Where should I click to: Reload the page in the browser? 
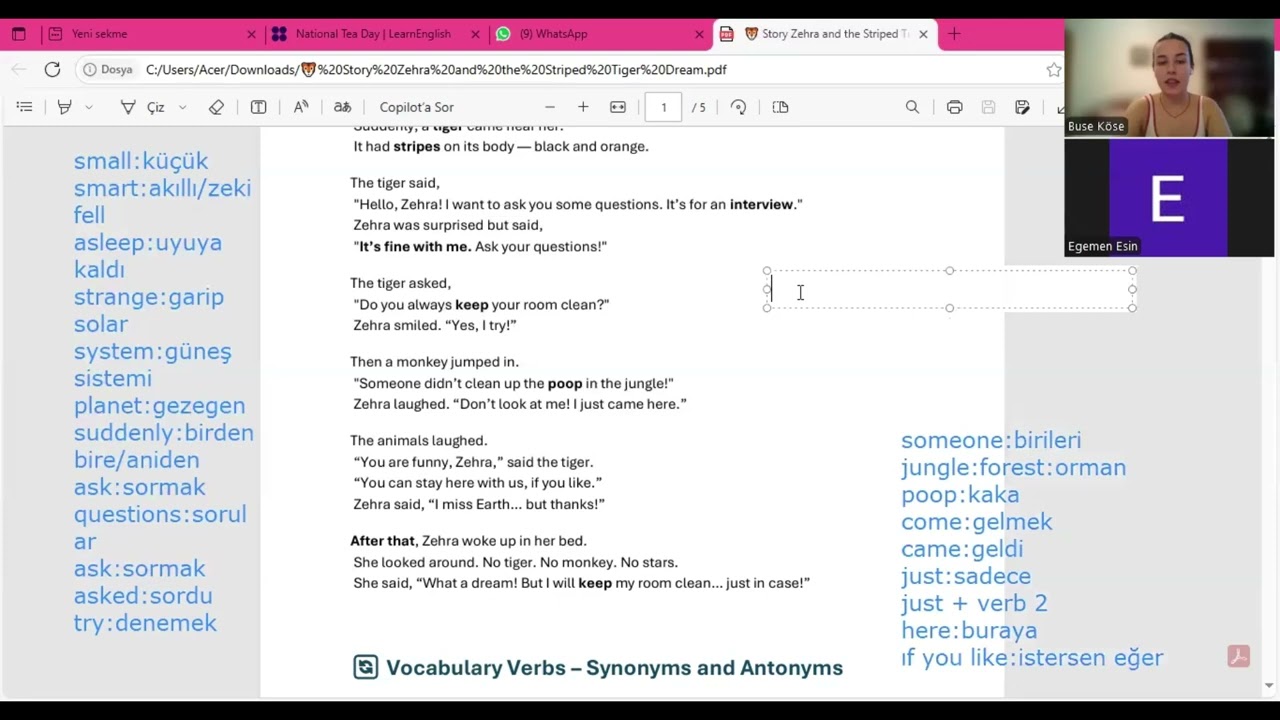coord(52,70)
